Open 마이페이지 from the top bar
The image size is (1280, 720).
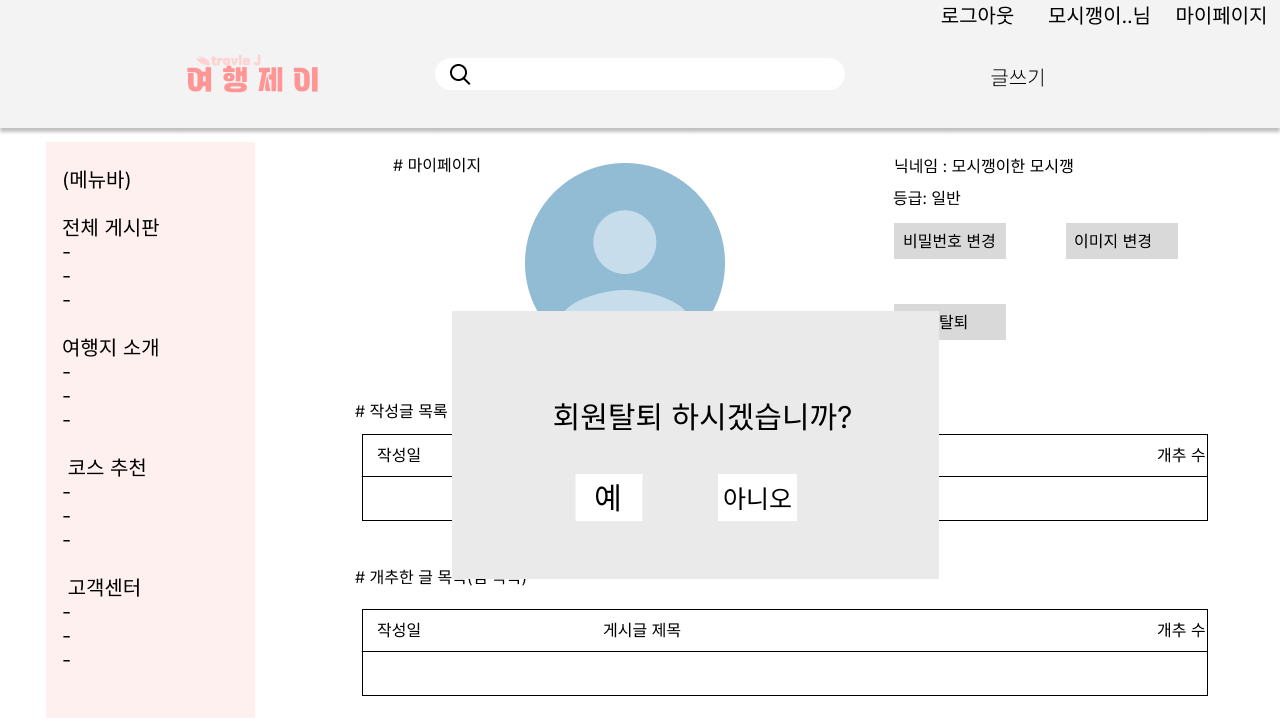(x=1221, y=15)
